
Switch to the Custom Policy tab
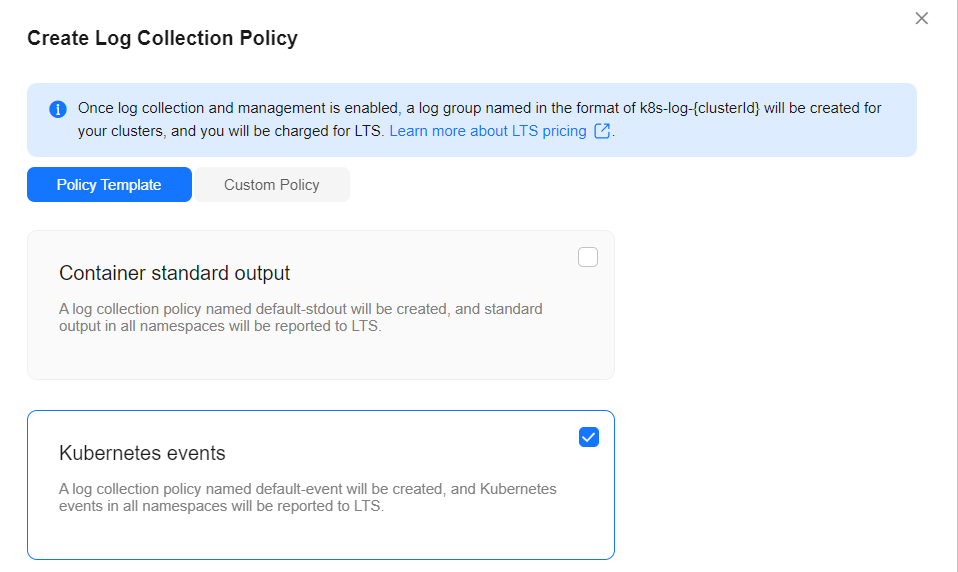[271, 185]
